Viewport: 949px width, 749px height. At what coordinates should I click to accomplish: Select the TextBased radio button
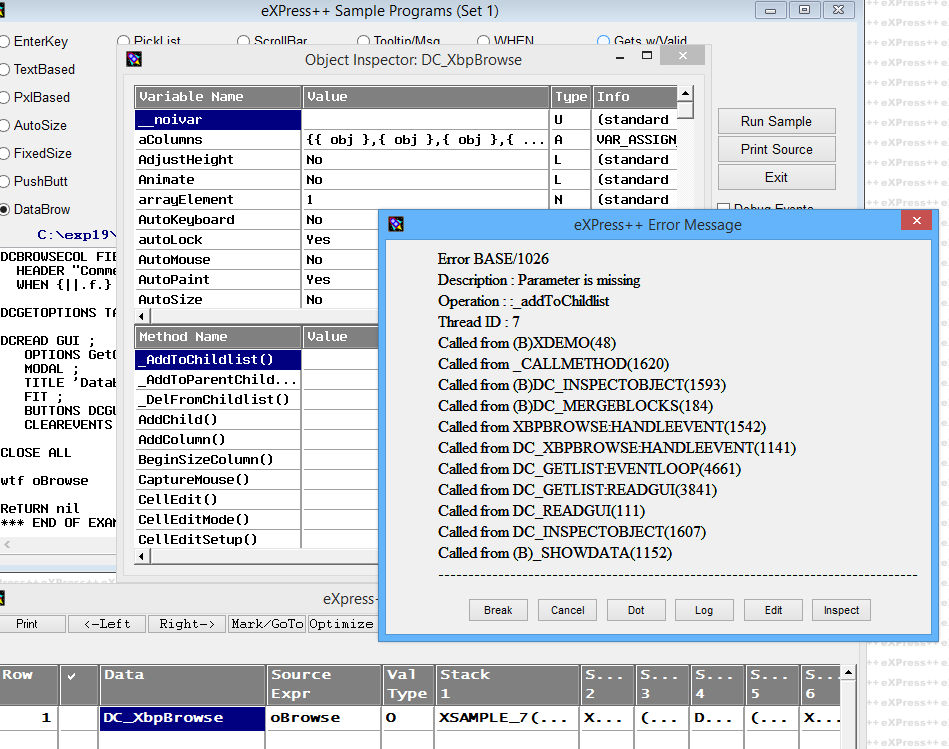(x=4, y=70)
